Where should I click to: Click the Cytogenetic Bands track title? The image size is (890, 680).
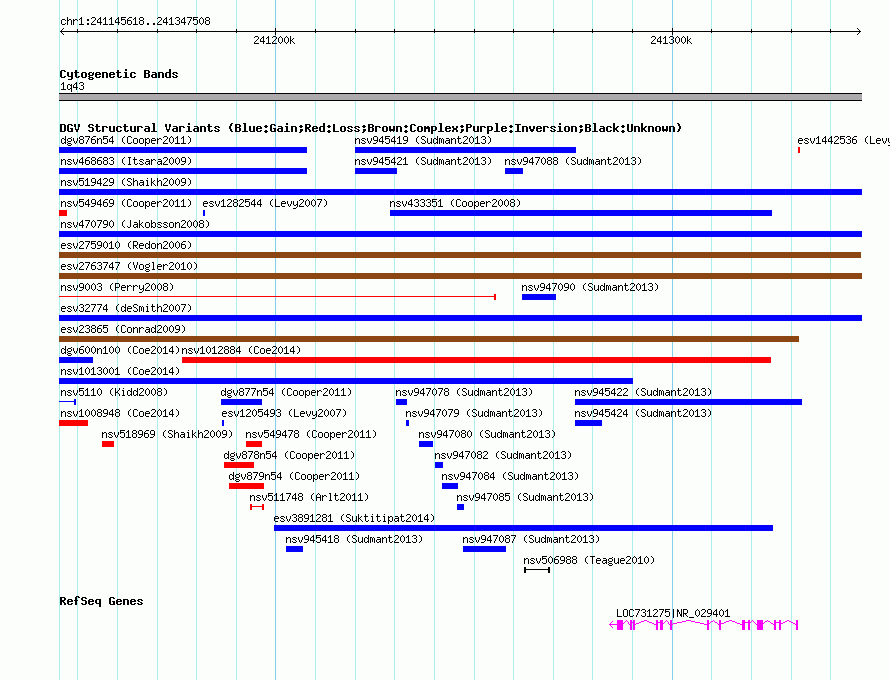click(119, 74)
